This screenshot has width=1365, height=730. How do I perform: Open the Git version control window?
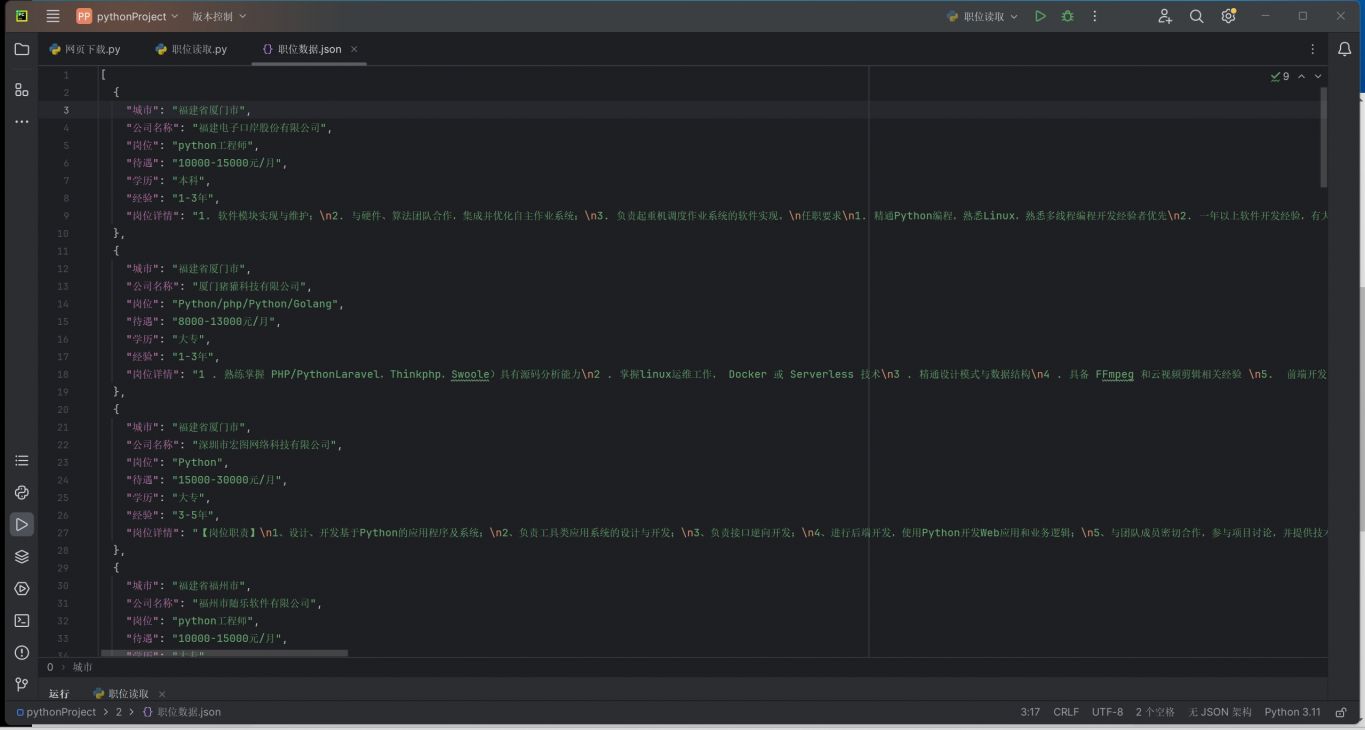(21, 684)
